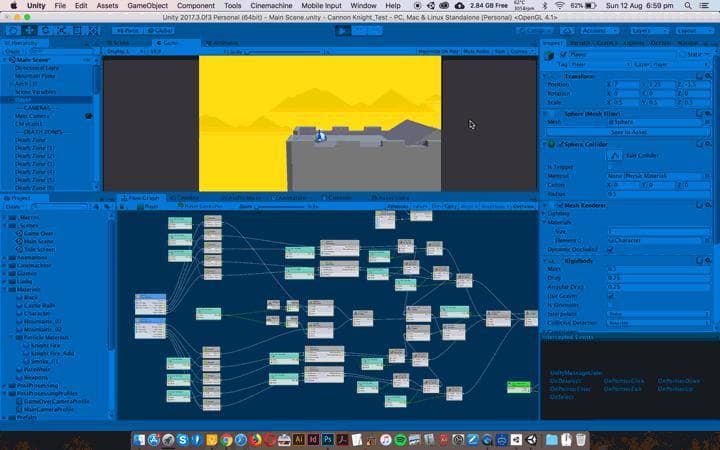The width and height of the screenshot is (720, 450).
Task: Click the Edit Collider button
Action: (615, 156)
